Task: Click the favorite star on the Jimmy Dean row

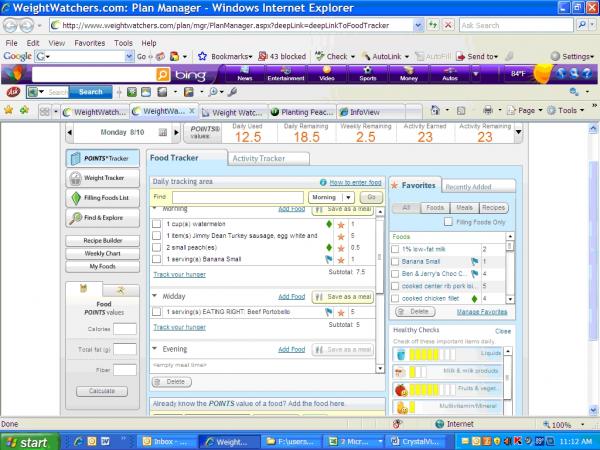Action: click(x=341, y=236)
